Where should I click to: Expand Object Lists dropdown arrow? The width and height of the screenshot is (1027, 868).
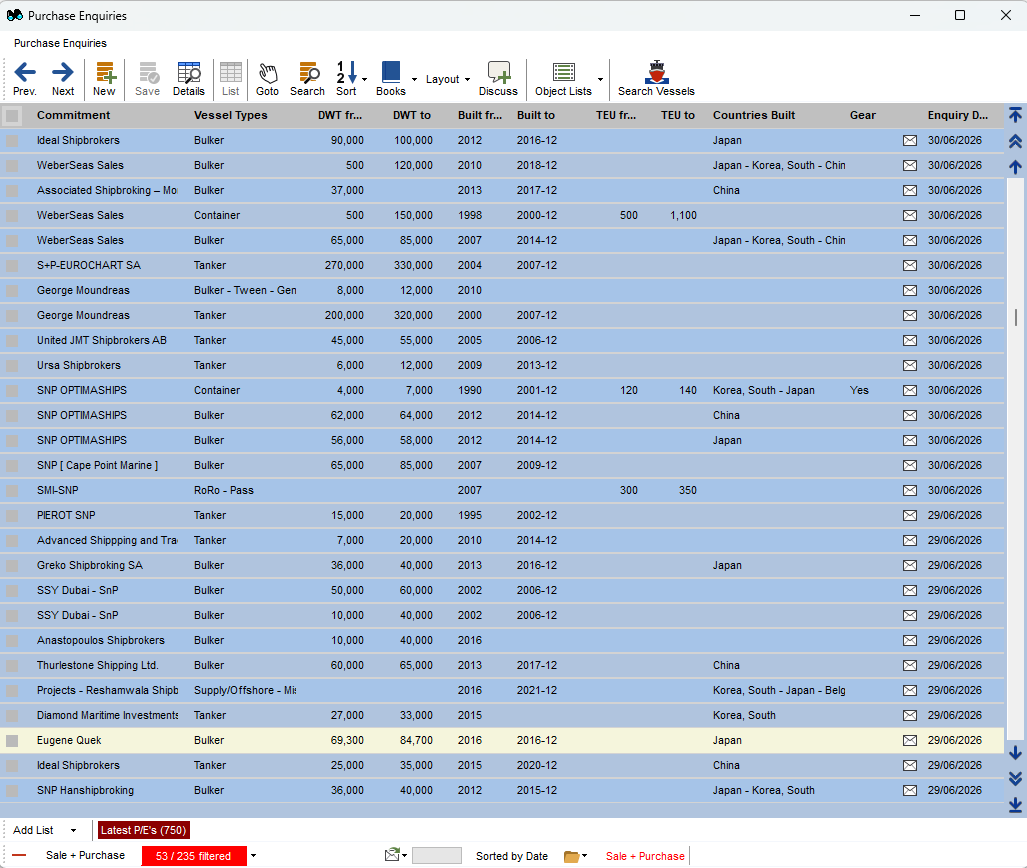coord(600,79)
